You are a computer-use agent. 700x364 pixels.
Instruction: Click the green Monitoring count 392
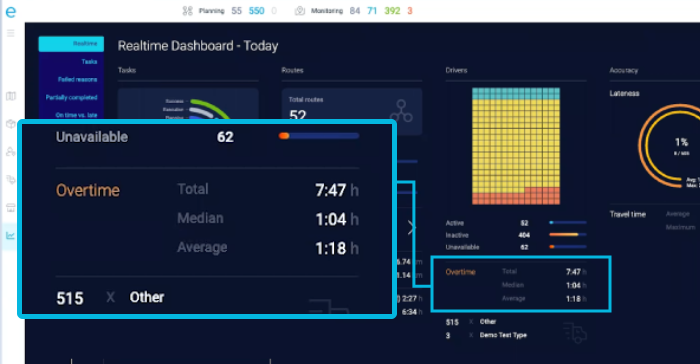click(392, 11)
